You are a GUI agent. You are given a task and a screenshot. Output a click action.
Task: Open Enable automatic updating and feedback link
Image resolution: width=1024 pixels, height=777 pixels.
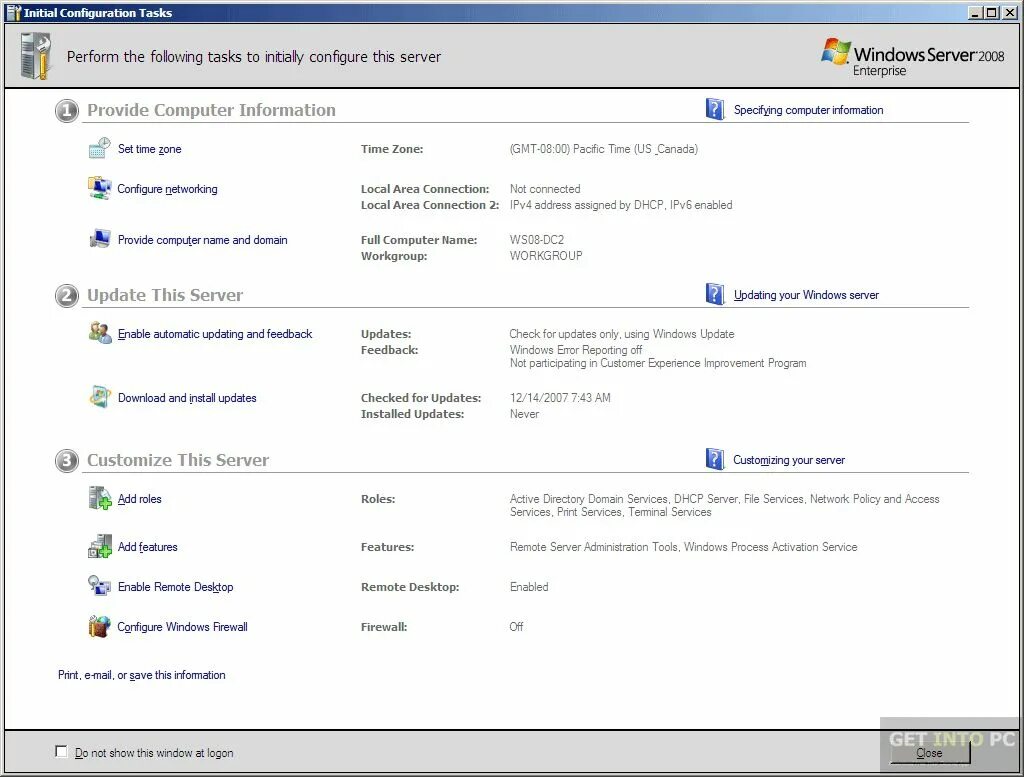[x=215, y=334]
